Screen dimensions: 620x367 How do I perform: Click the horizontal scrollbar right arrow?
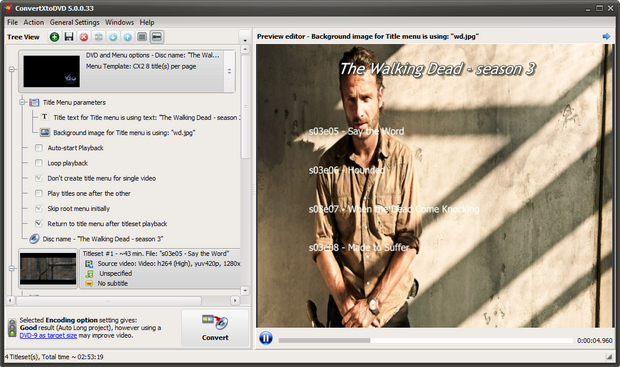[235, 301]
